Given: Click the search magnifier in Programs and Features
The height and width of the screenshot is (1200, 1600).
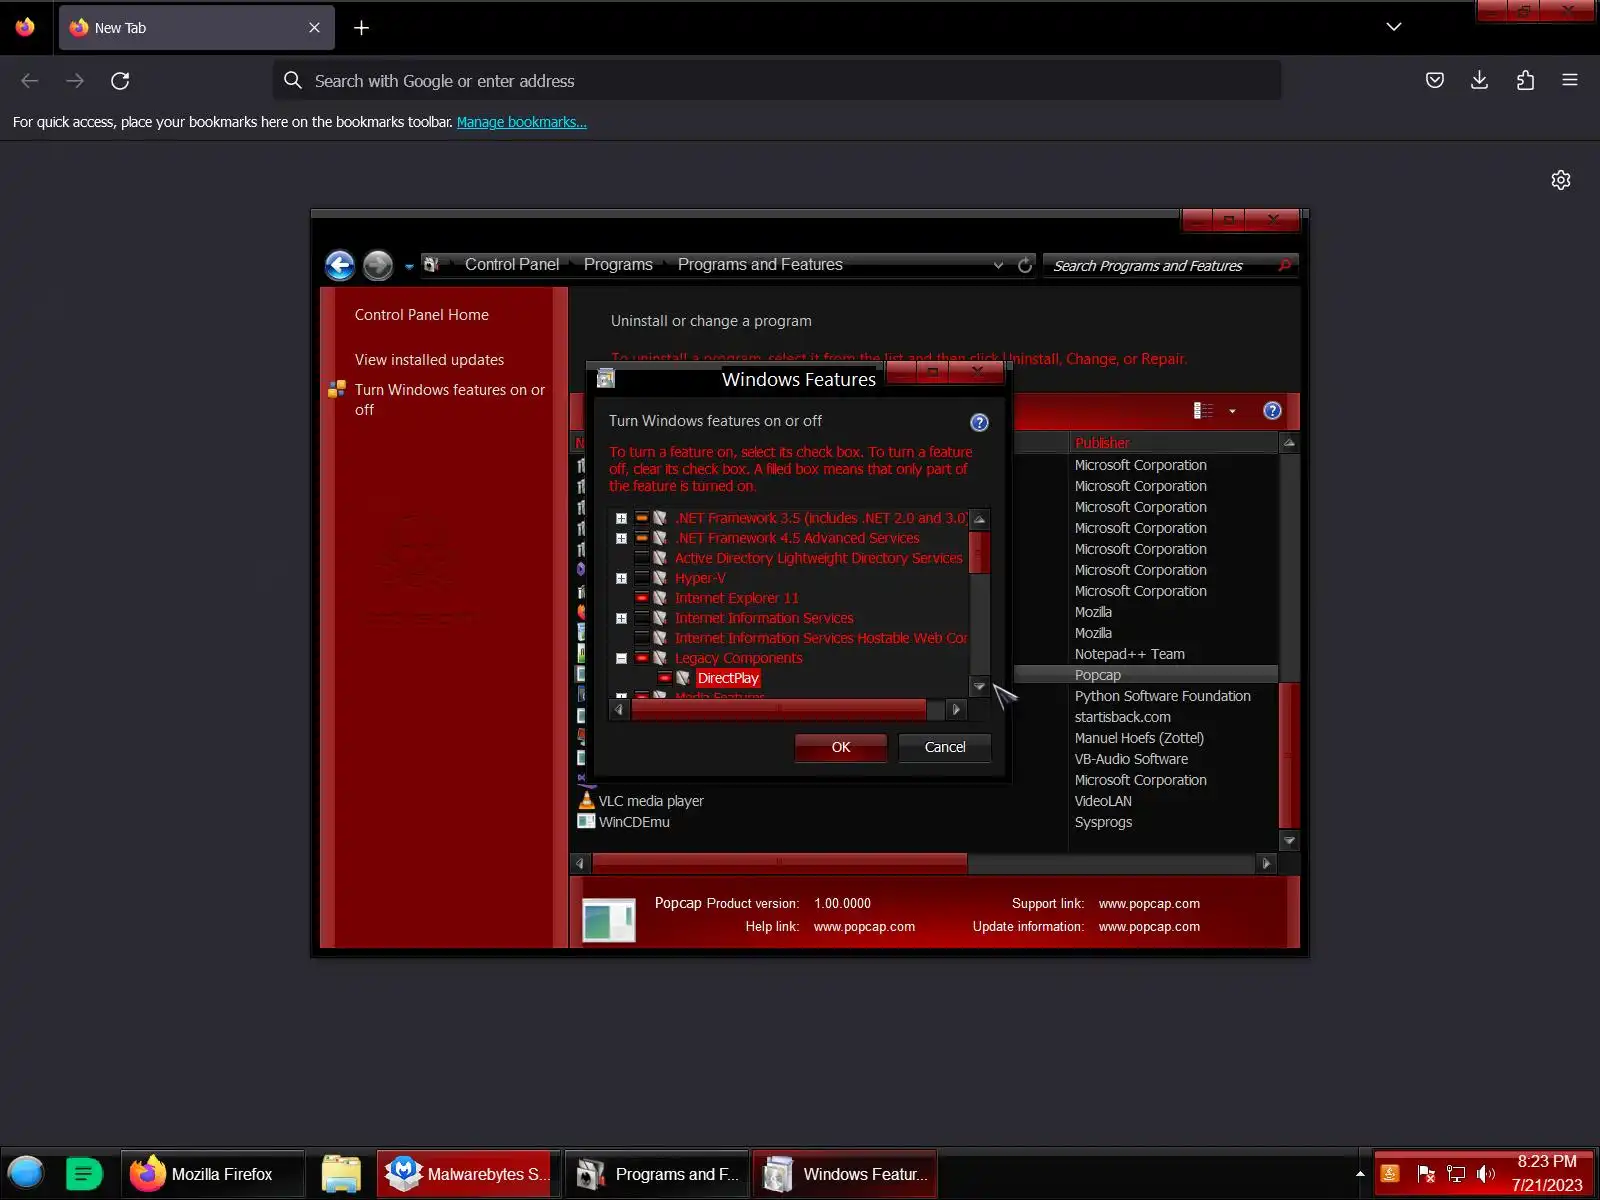Looking at the screenshot, I should [1285, 265].
